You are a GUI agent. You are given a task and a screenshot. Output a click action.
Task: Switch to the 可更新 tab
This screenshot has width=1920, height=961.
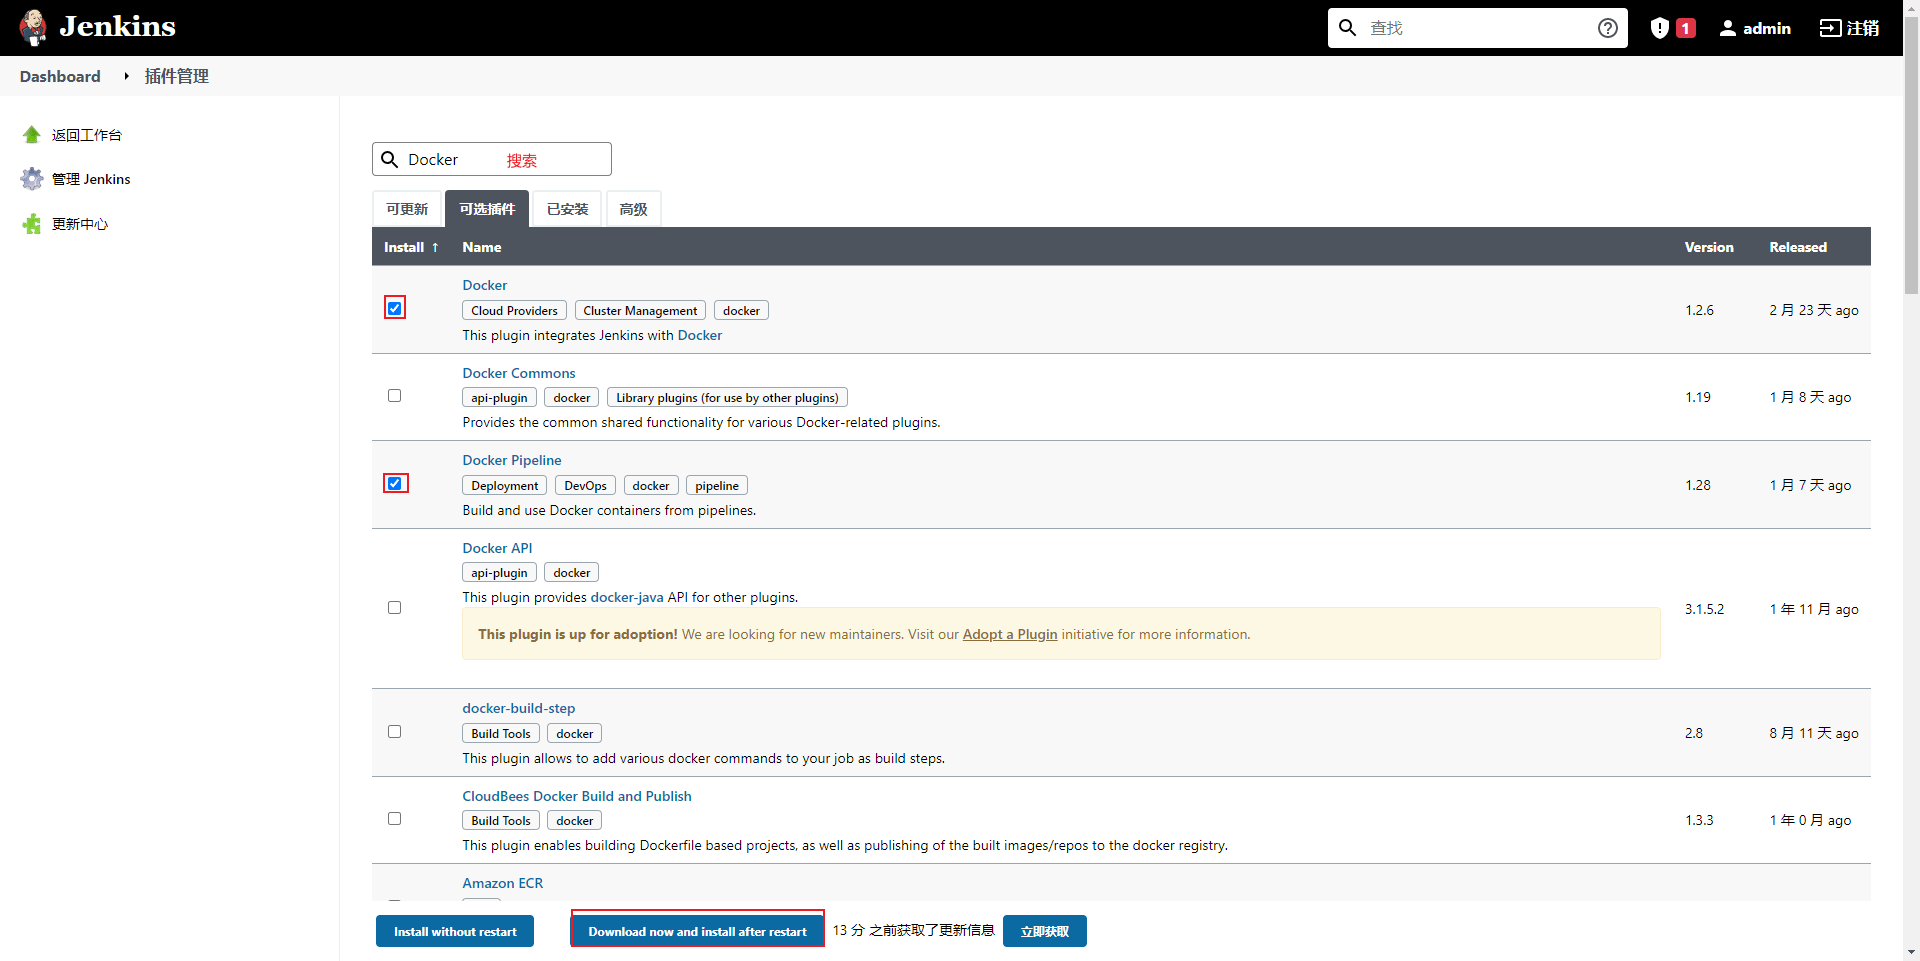click(407, 209)
